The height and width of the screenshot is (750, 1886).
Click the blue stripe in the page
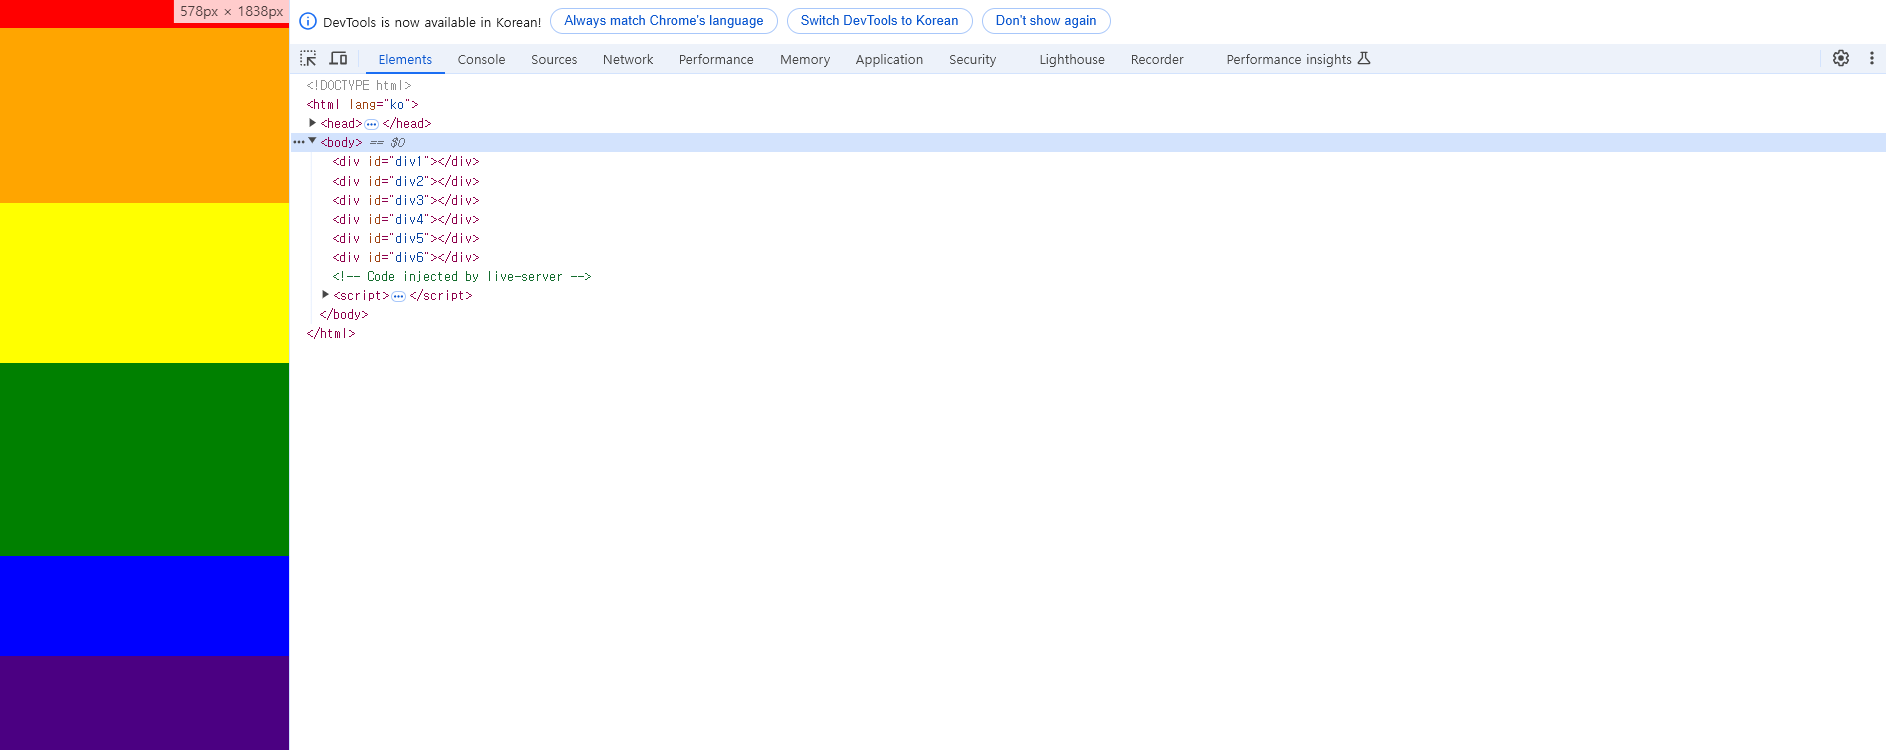(x=144, y=606)
